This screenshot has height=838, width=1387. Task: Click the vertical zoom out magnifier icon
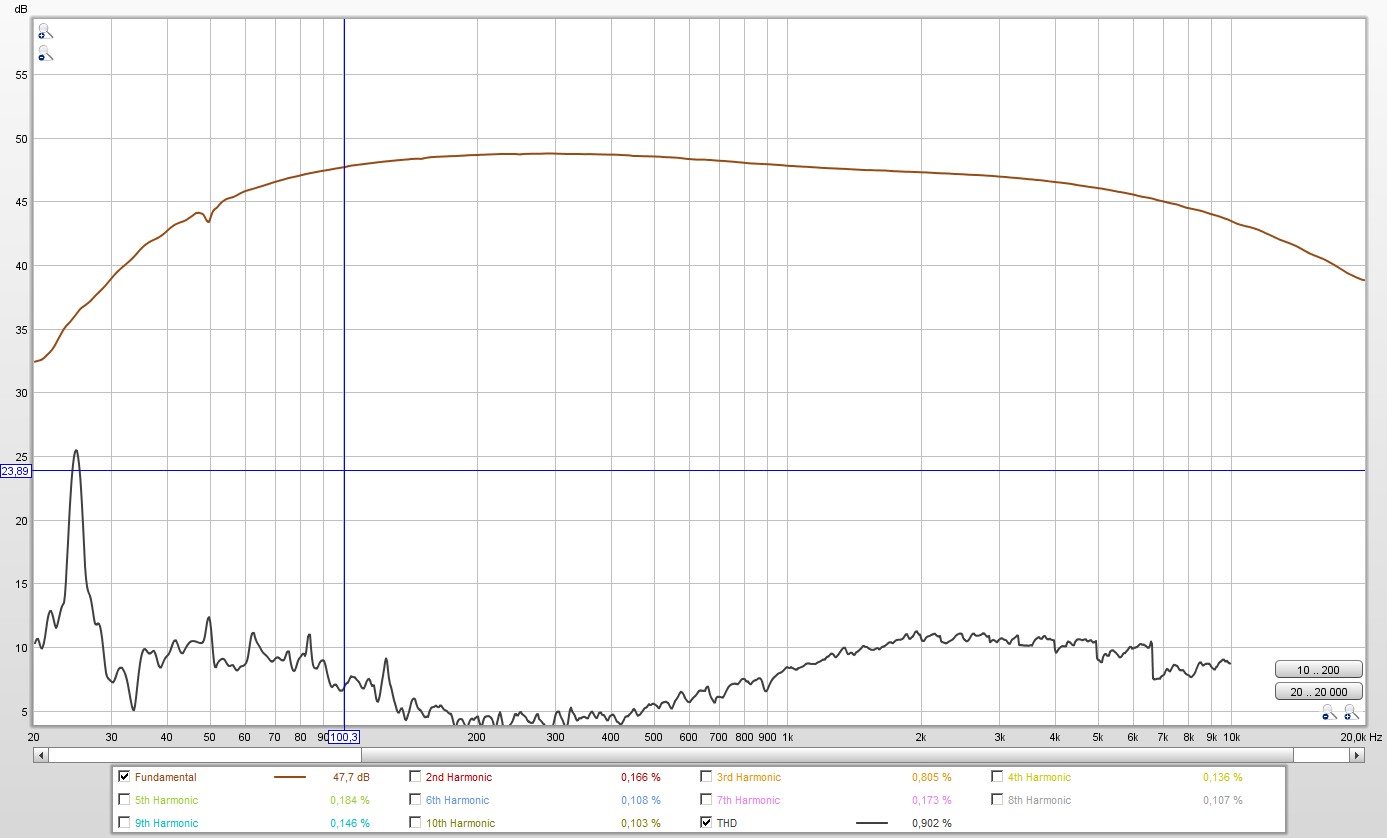pos(44,53)
